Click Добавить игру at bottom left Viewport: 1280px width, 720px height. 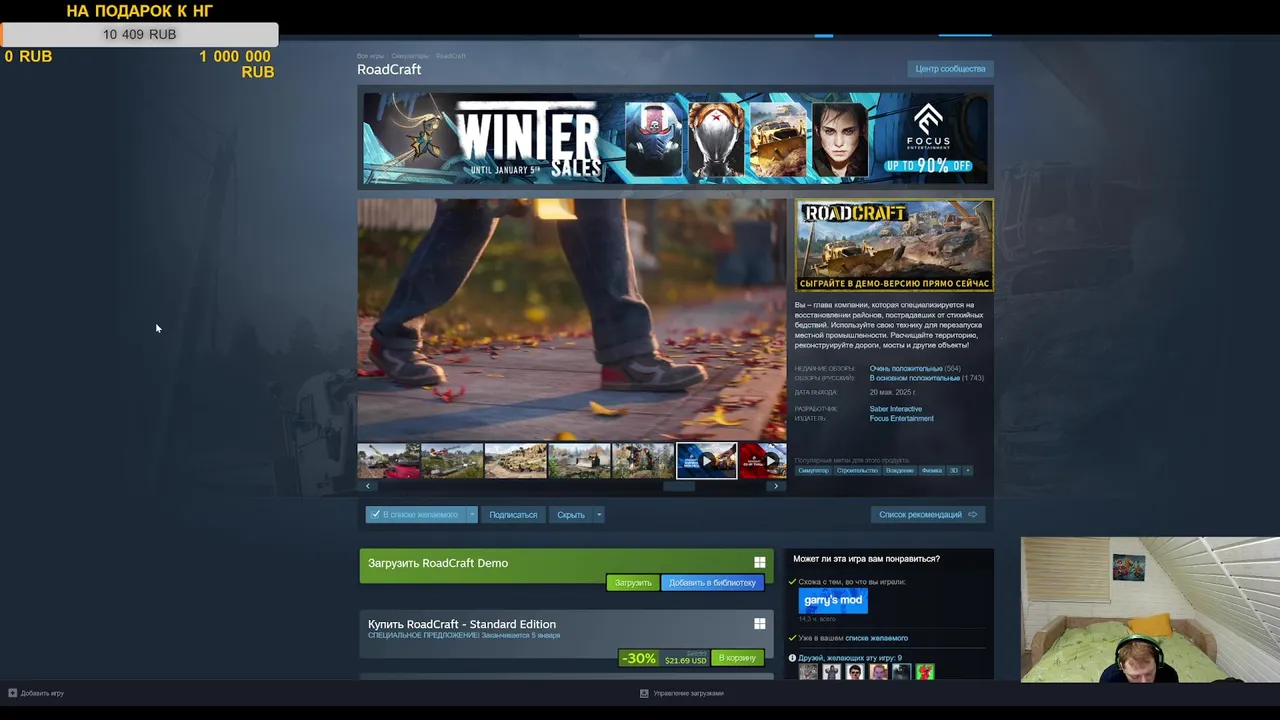tap(42, 693)
